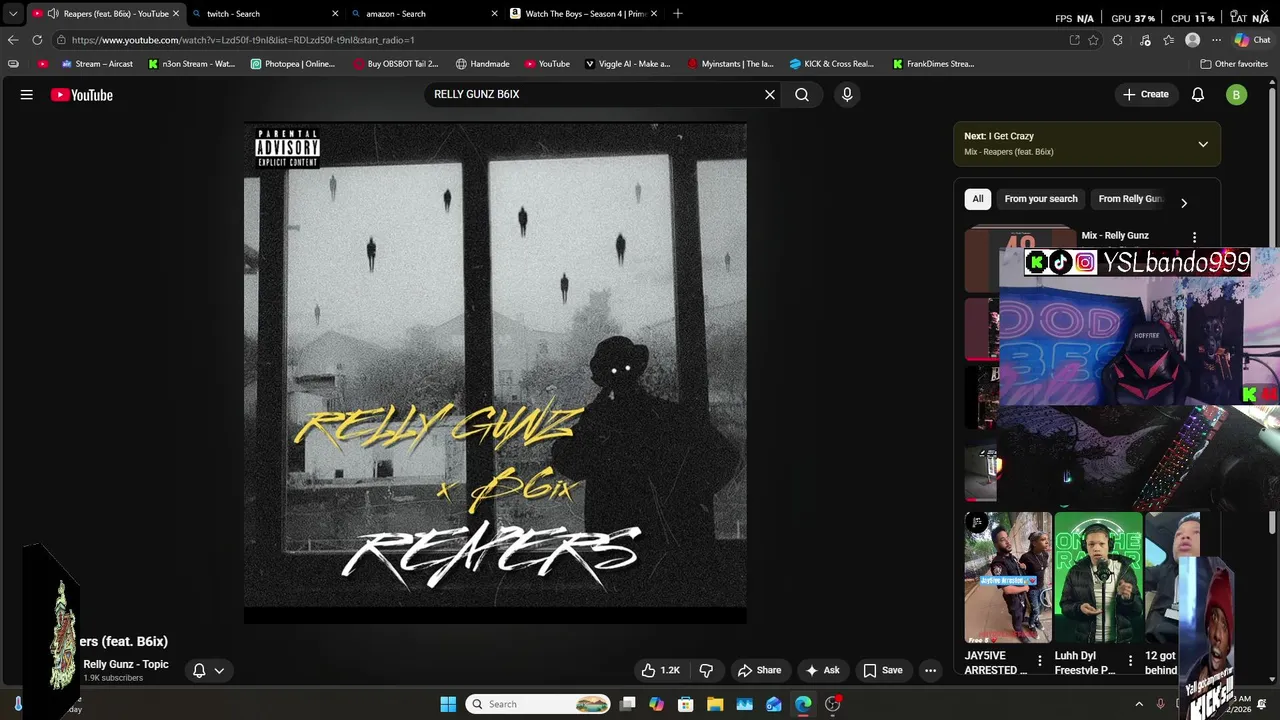Reload the current page

(x=37, y=40)
